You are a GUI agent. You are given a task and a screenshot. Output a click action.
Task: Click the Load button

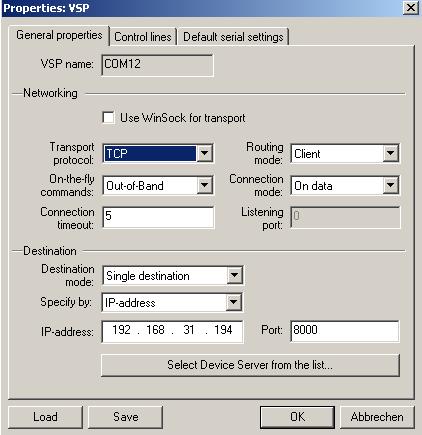45,417
